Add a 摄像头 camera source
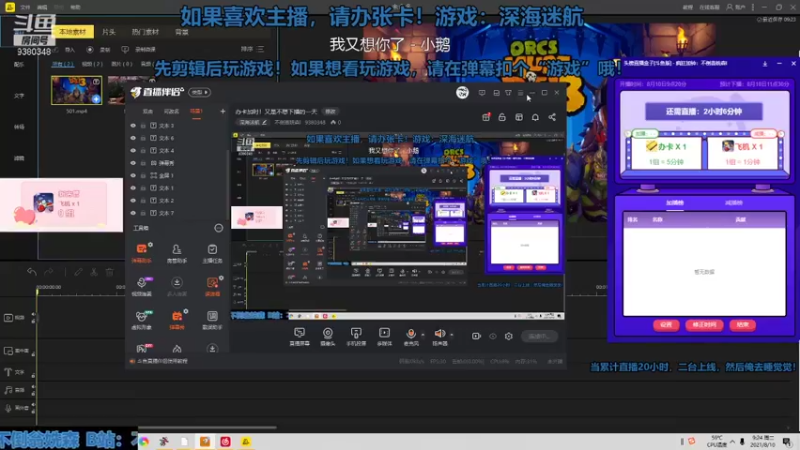The image size is (800, 450). 328,336
